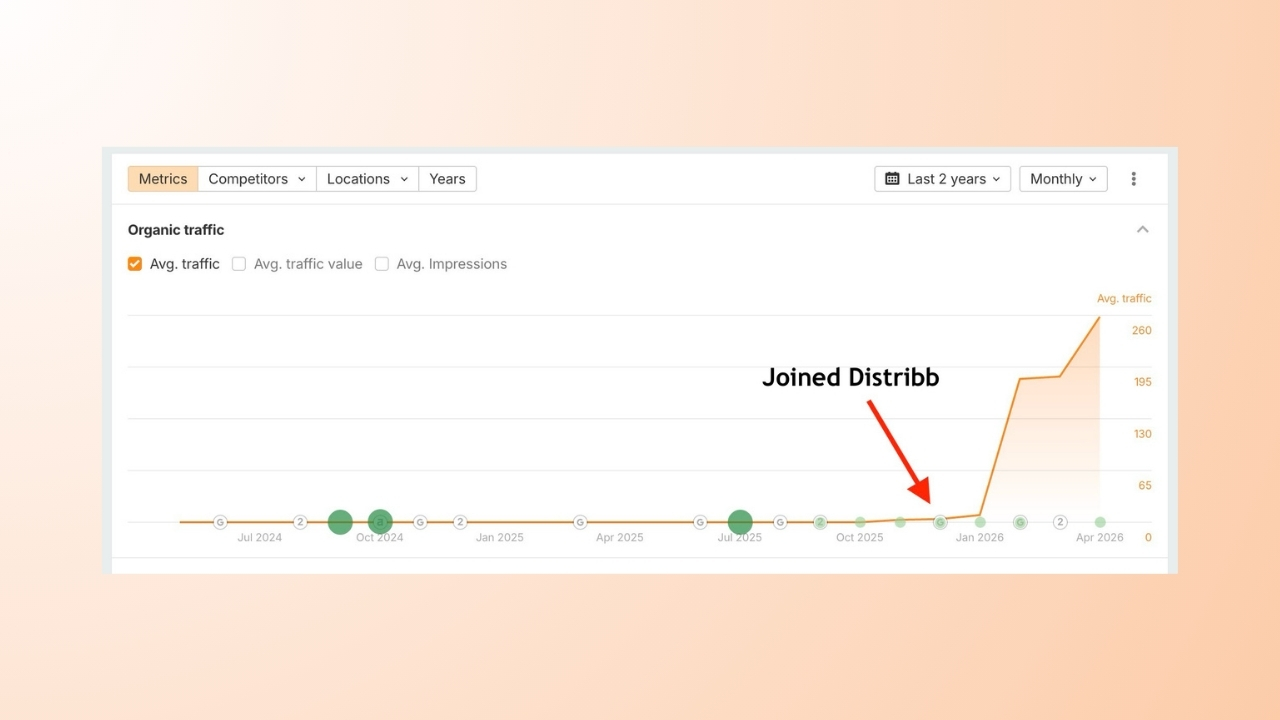Click the small green dot above Jan 2026

coord(980,522)
